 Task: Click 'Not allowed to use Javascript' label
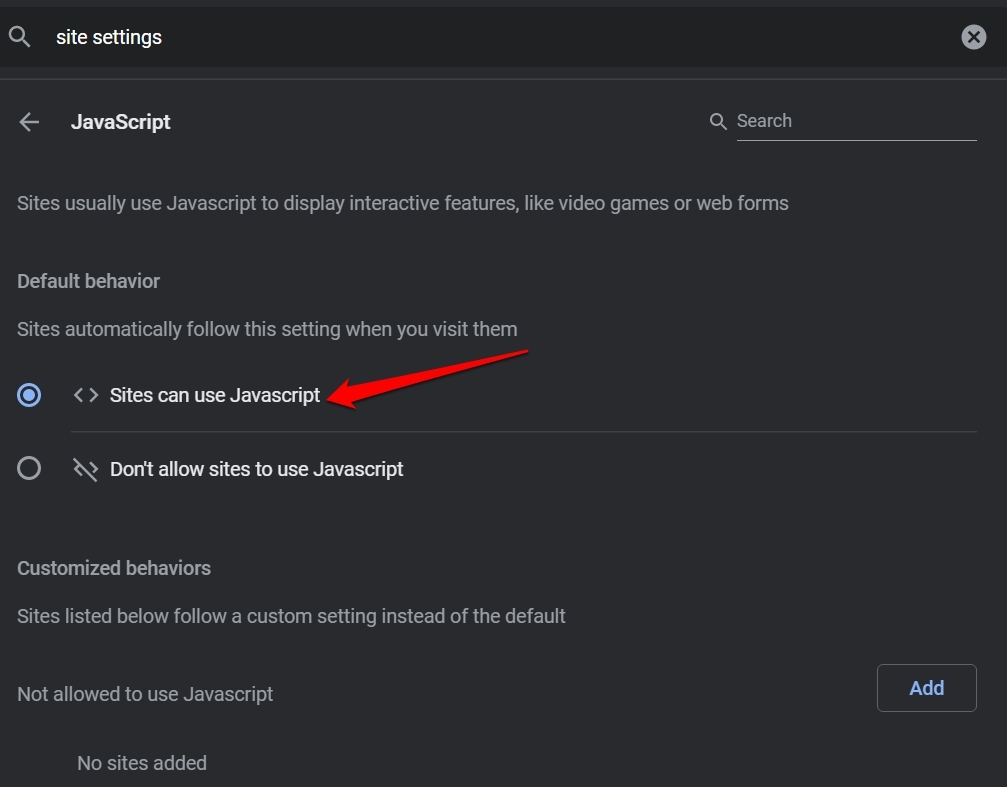(145, 694)
